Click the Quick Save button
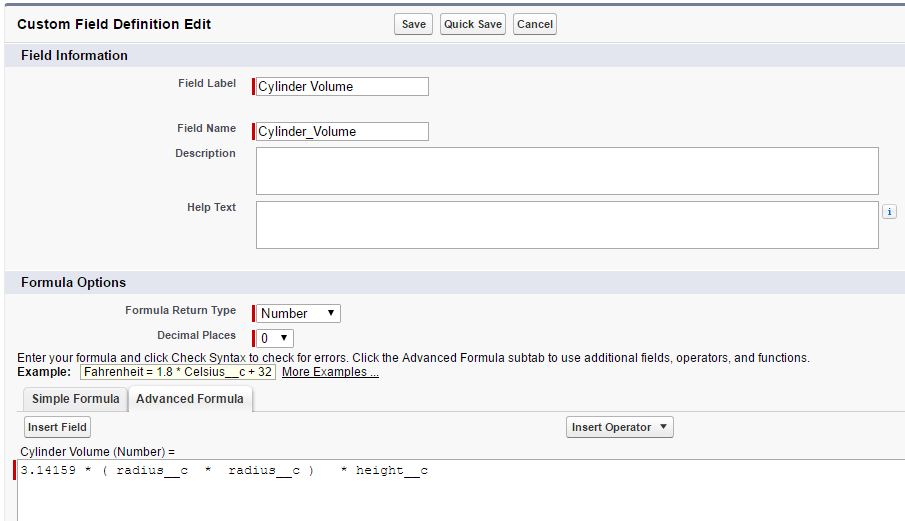Image resolution: width=905 pixels, height=521 pixels. click(x=473, y=24)
